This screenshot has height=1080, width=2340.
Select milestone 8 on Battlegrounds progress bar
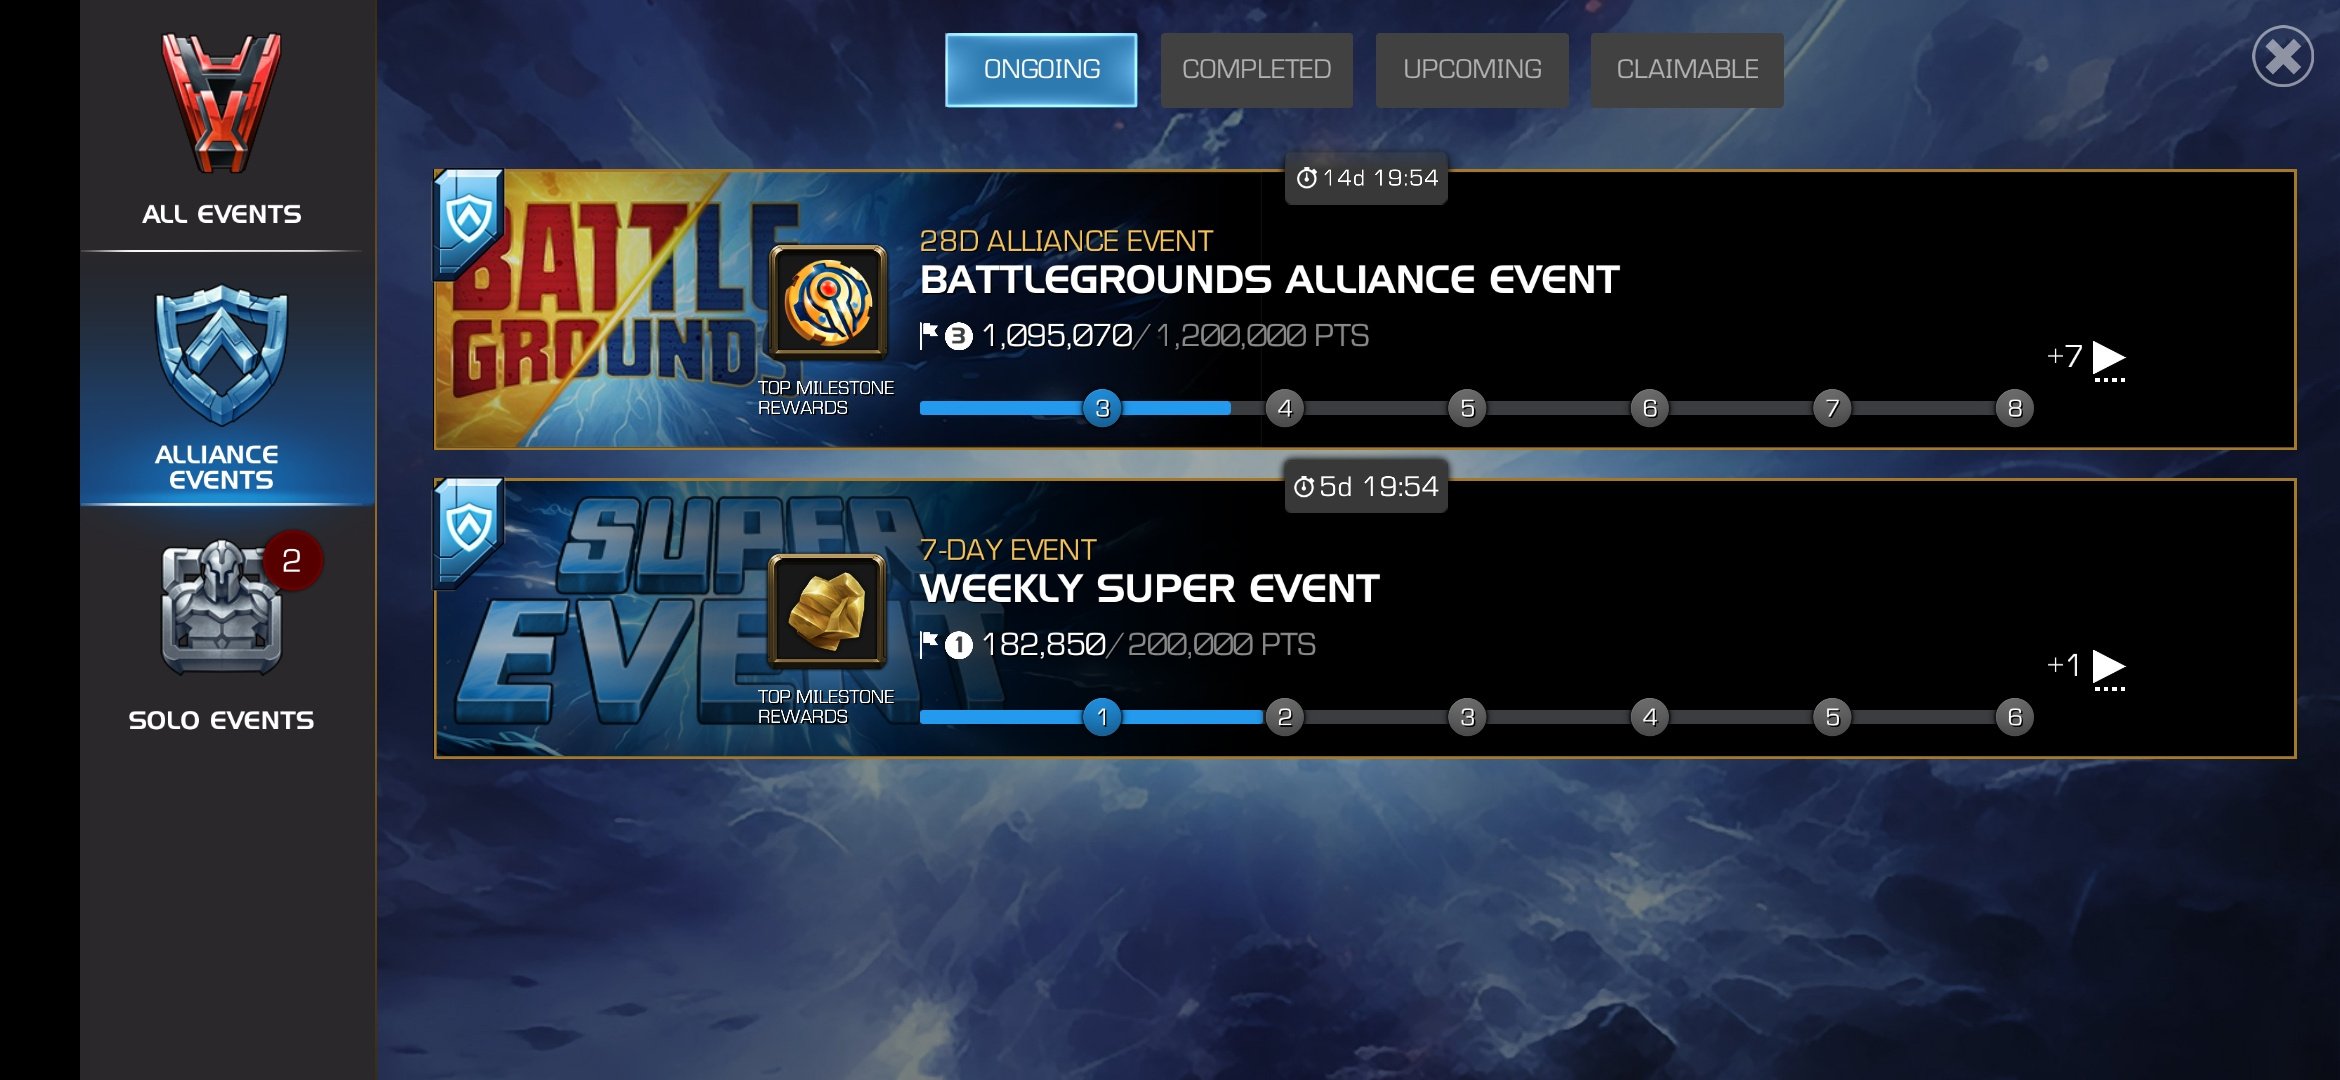(2015, 408)
